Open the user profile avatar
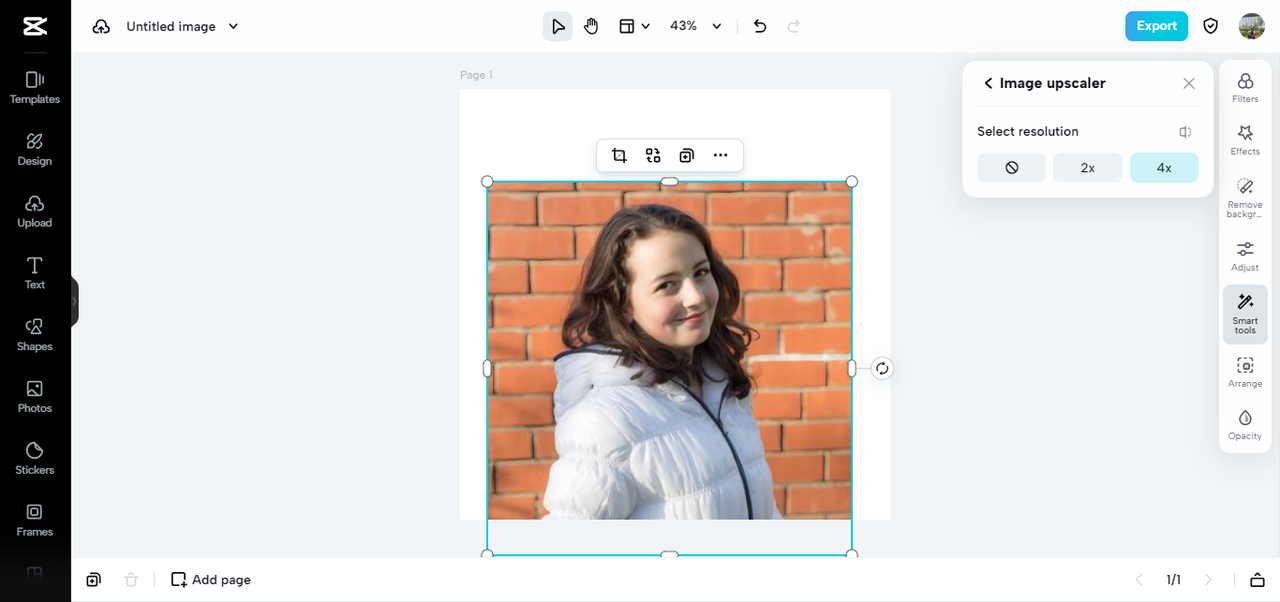Image resolution: width=1280 pixels, height=602 pixels. (x=1252, y=26)
